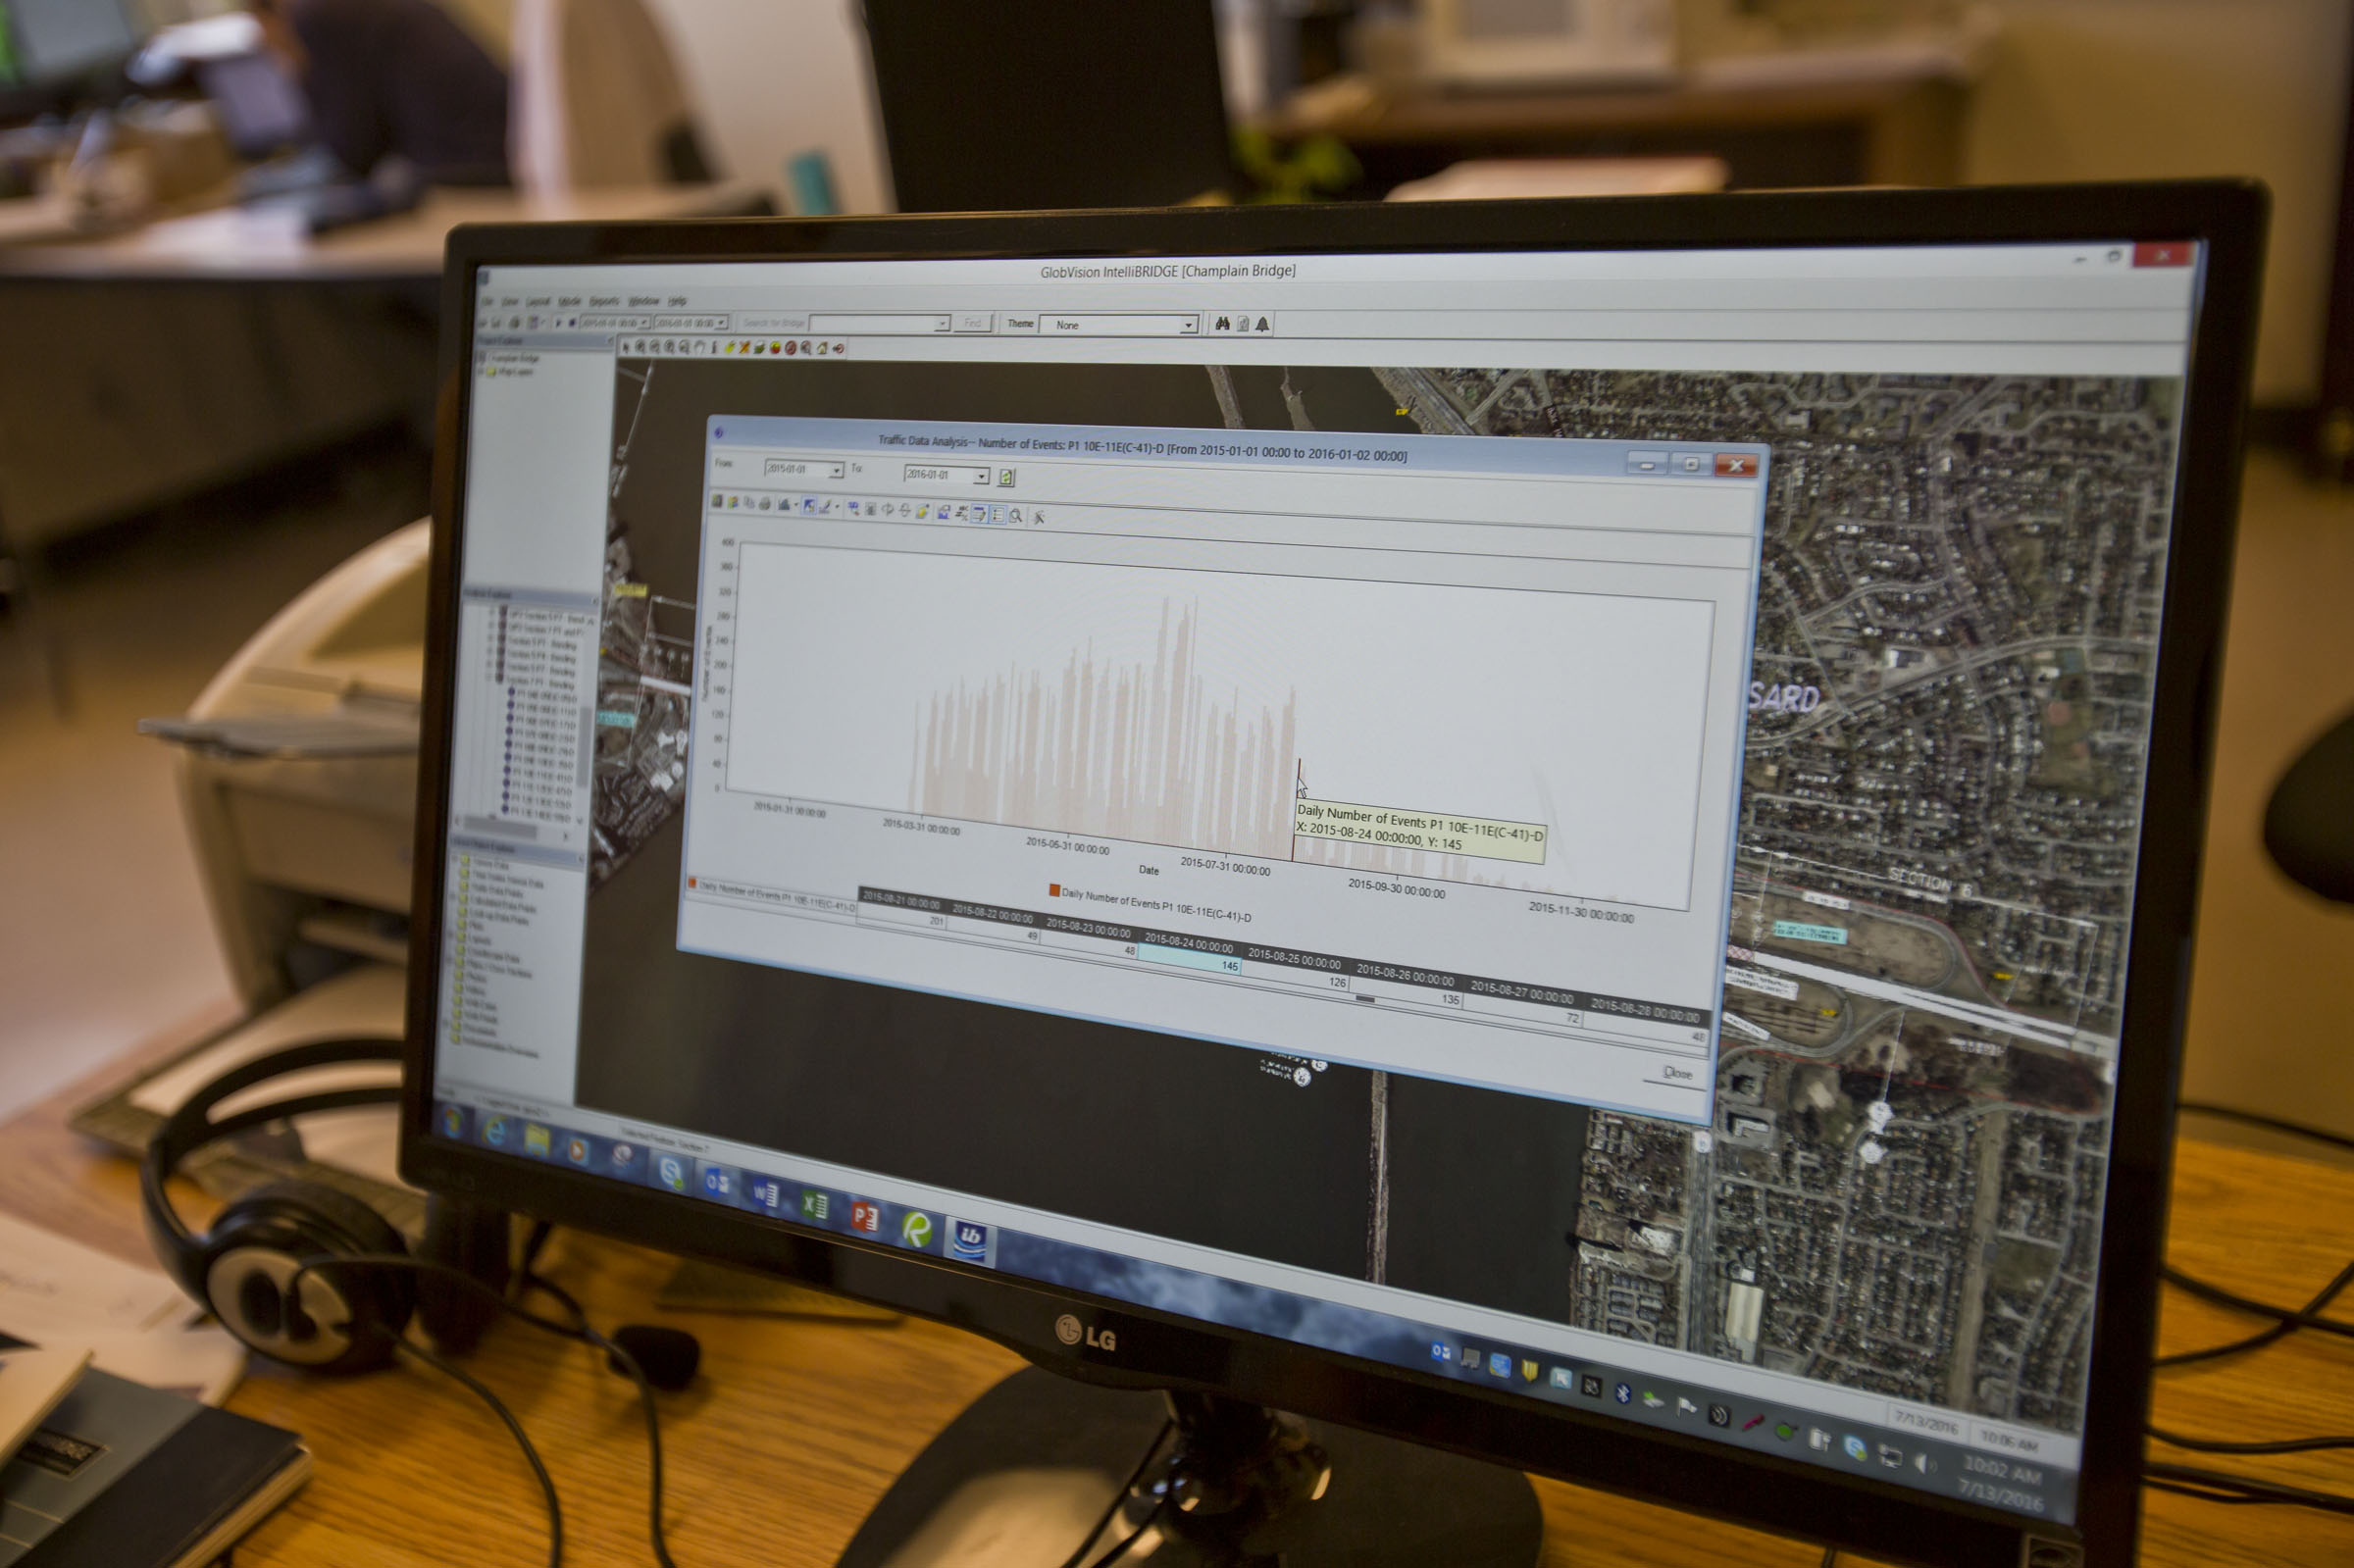Open Excel from the taskbar

tap(815, 1205)
